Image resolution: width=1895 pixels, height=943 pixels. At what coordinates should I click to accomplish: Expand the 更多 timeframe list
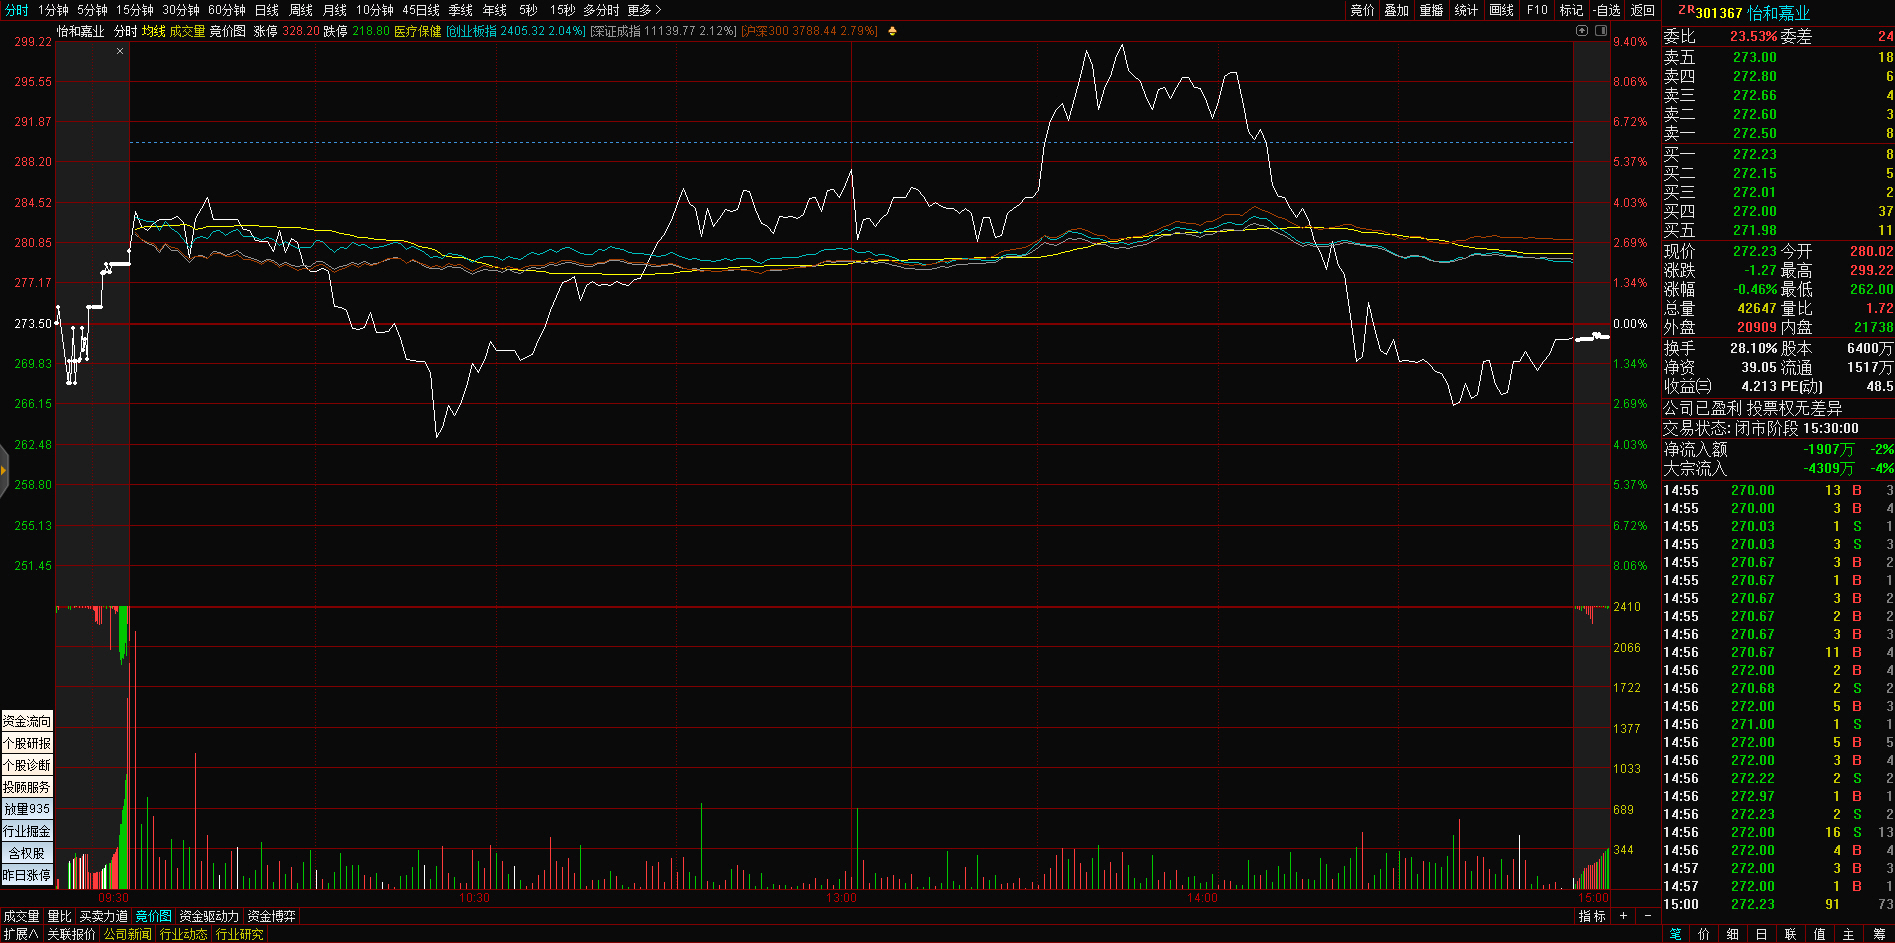coord(644,10)
